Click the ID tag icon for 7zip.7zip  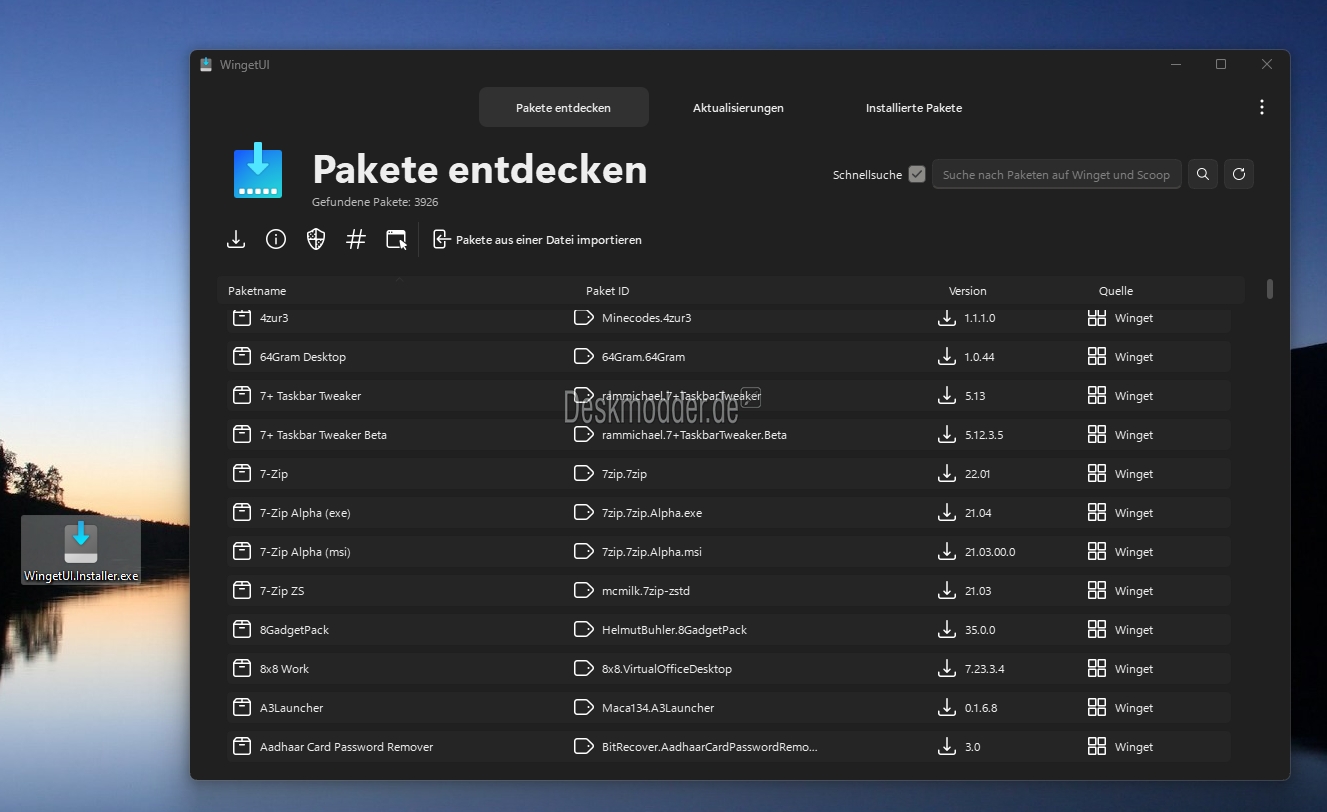tap(584, 473)
